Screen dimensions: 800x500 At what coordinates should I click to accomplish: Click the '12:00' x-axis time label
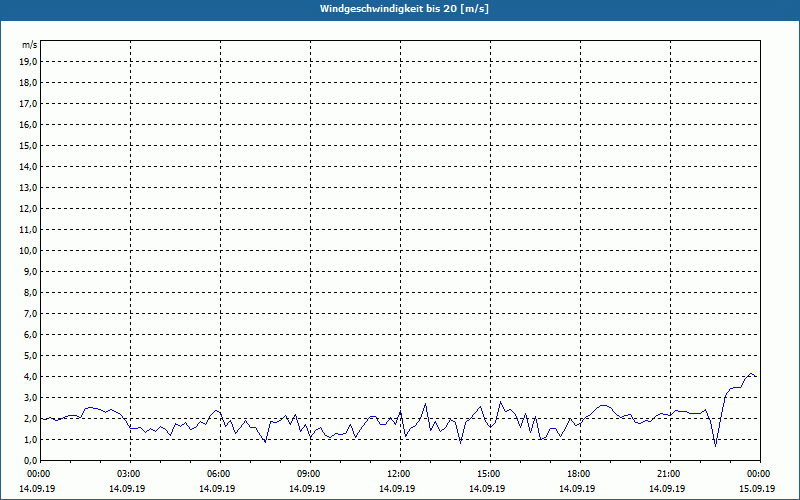pos(398,474)
